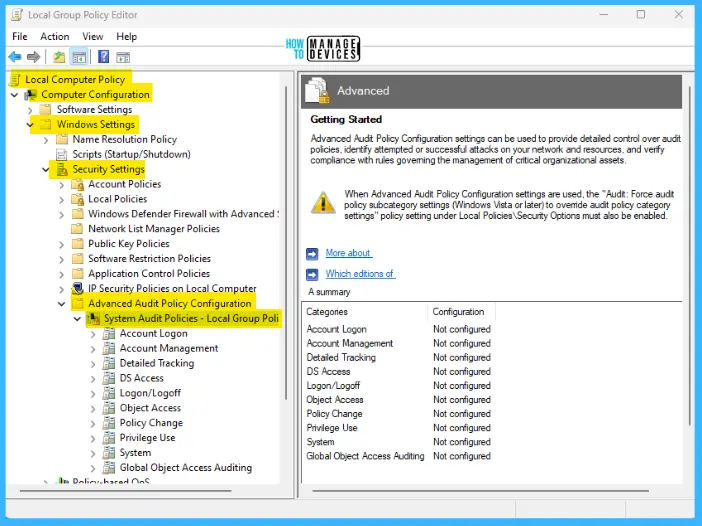The image size is (702, 526).
Task: Click the IP Security Policies icon
Action: (x=78, y=288)
